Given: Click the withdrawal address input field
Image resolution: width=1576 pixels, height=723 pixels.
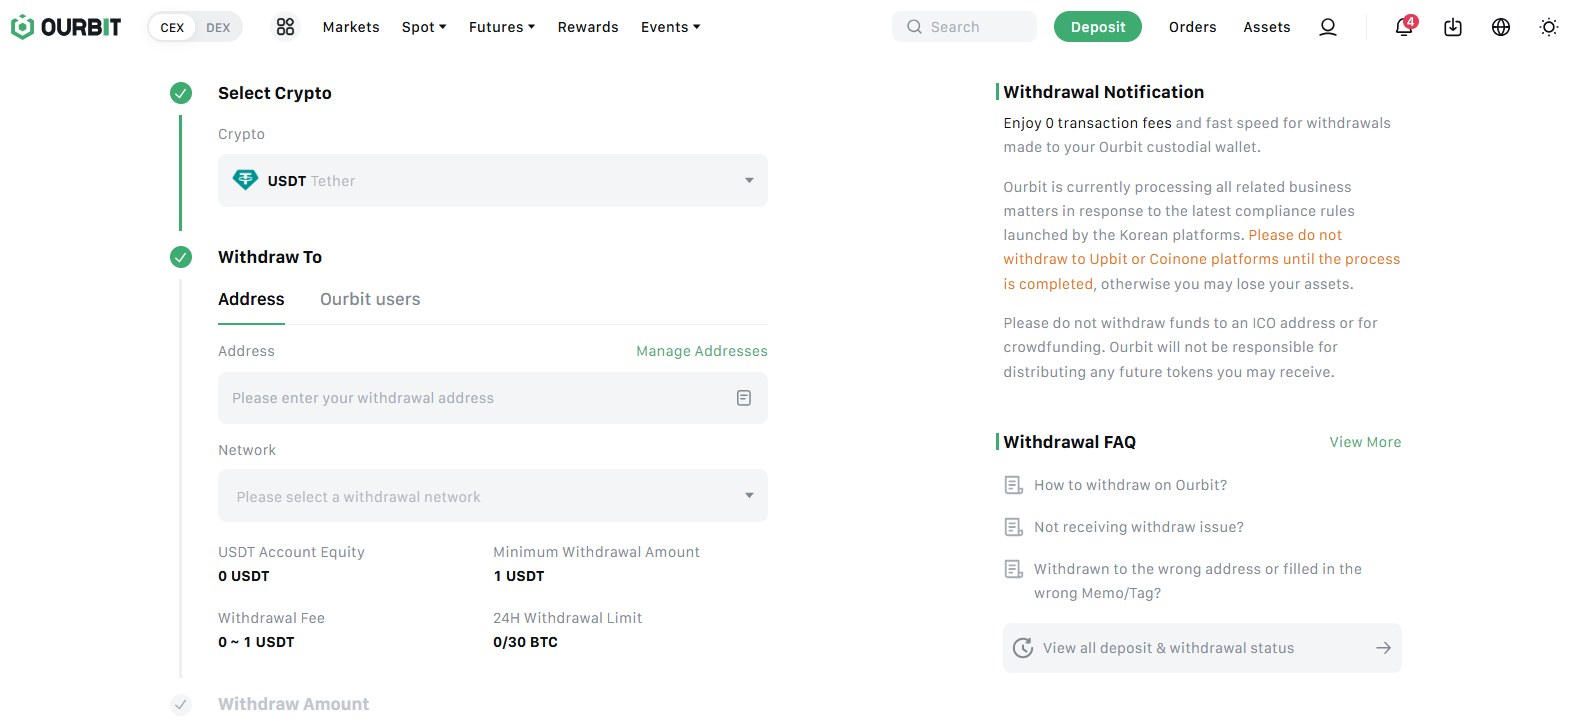Looking at the screenshot, I should tap(493, 398).
